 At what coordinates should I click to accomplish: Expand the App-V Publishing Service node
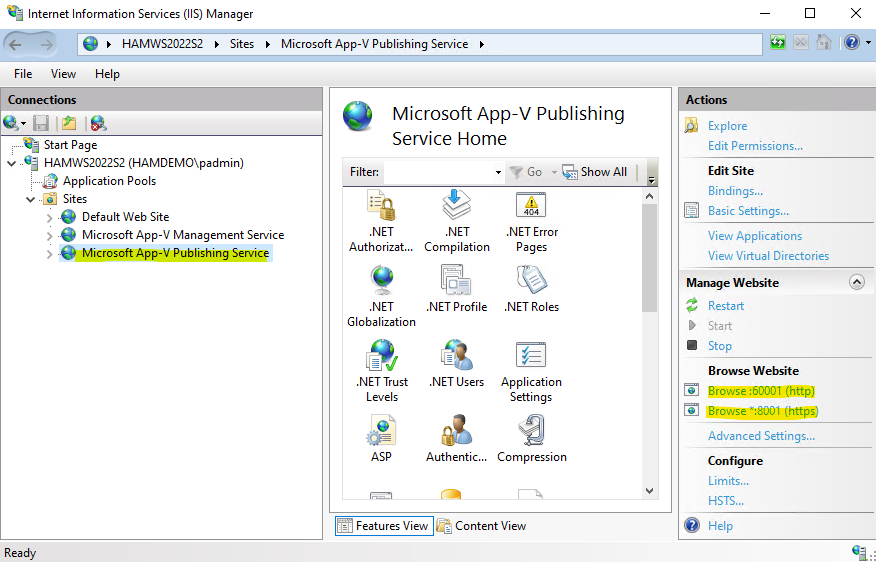[x=49, y=254]
